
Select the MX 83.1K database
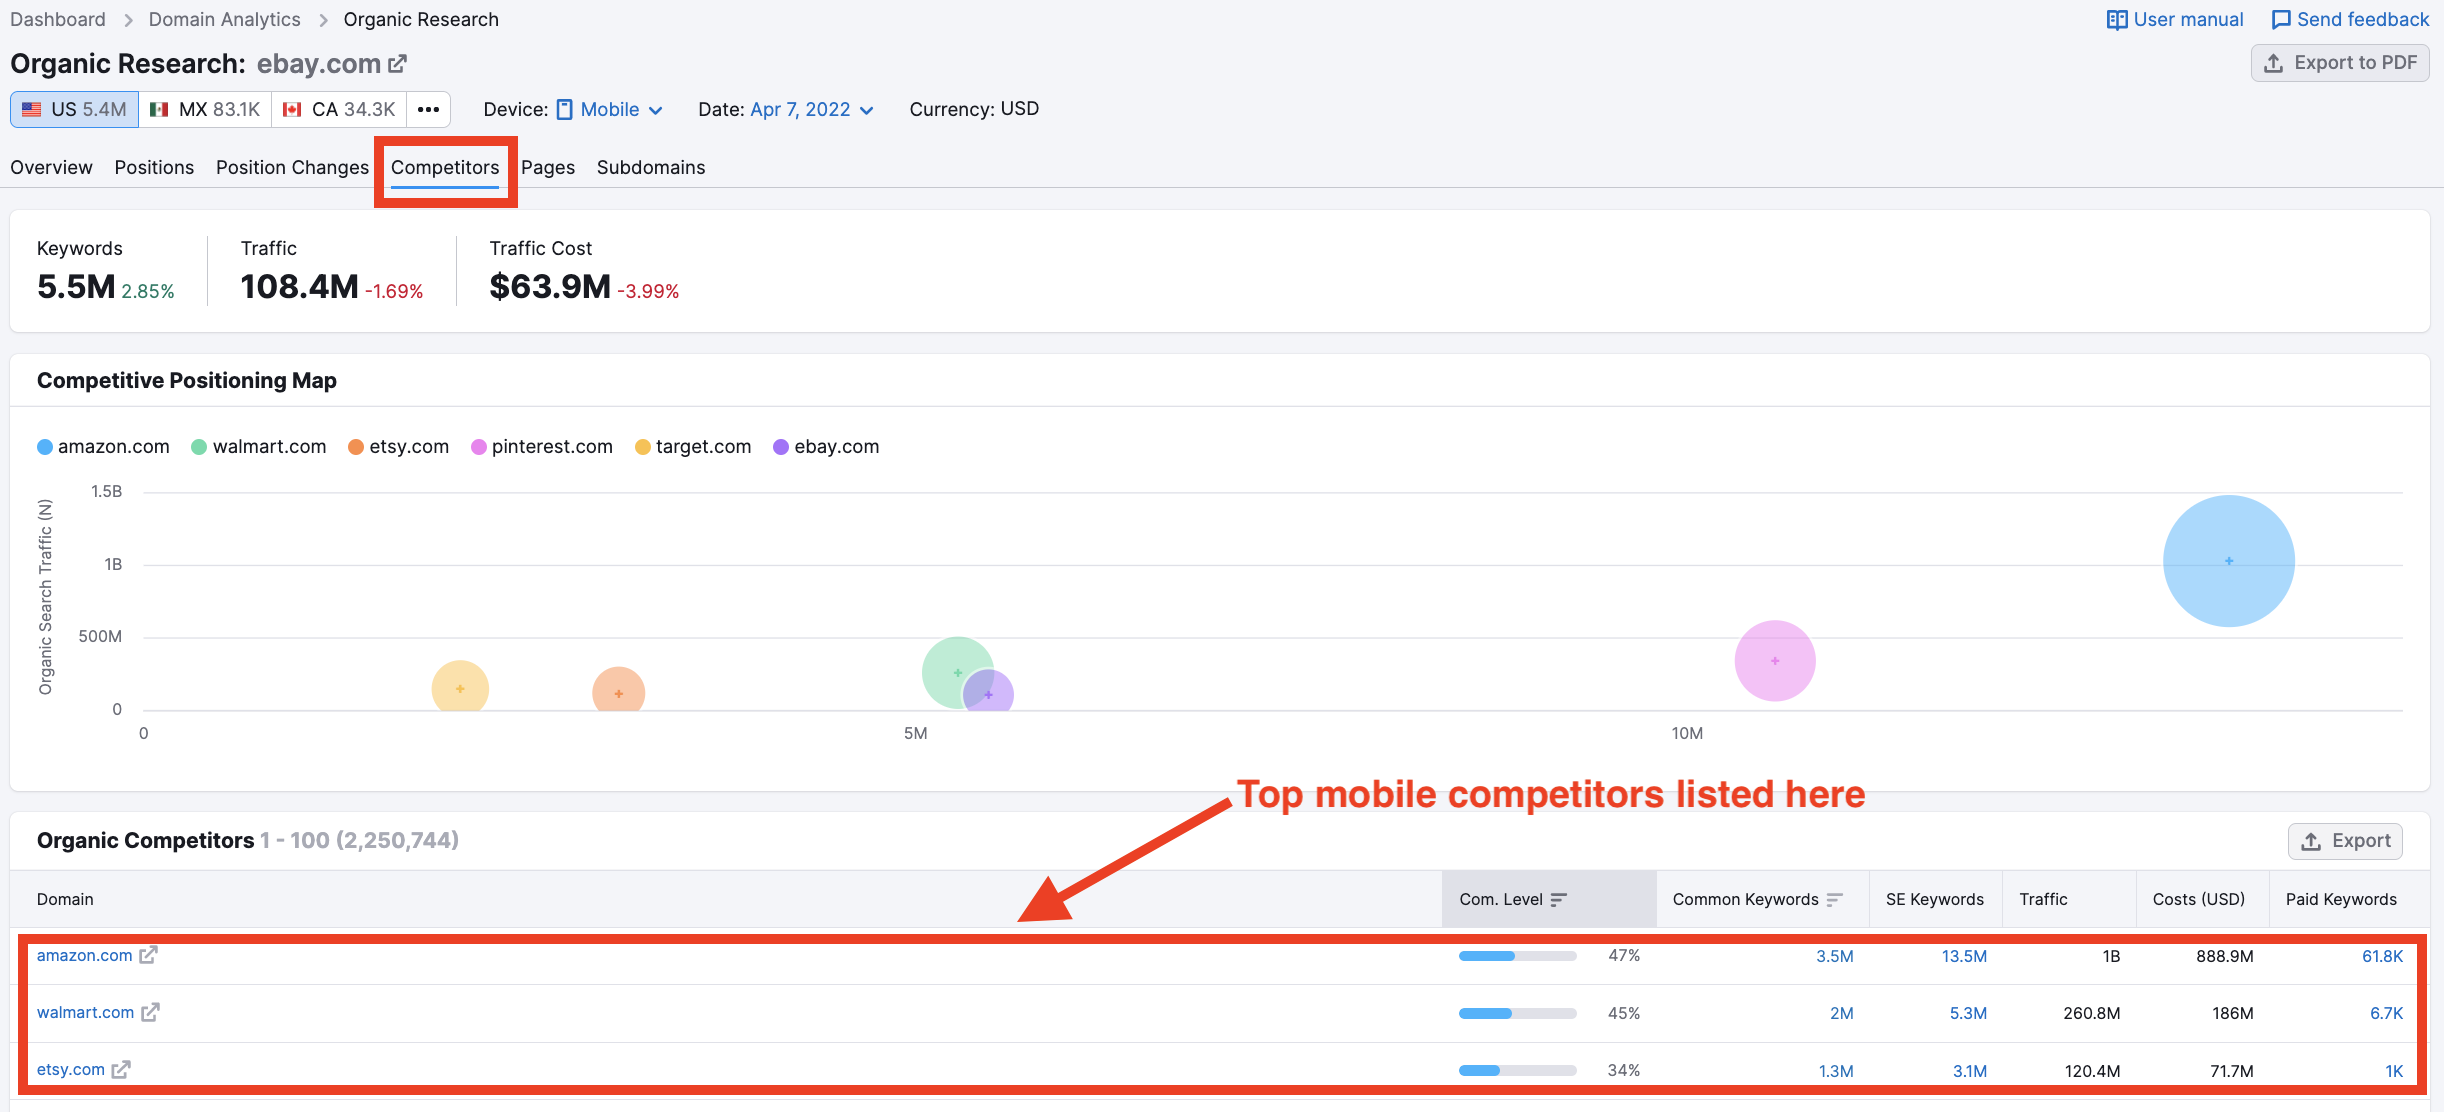205,109
